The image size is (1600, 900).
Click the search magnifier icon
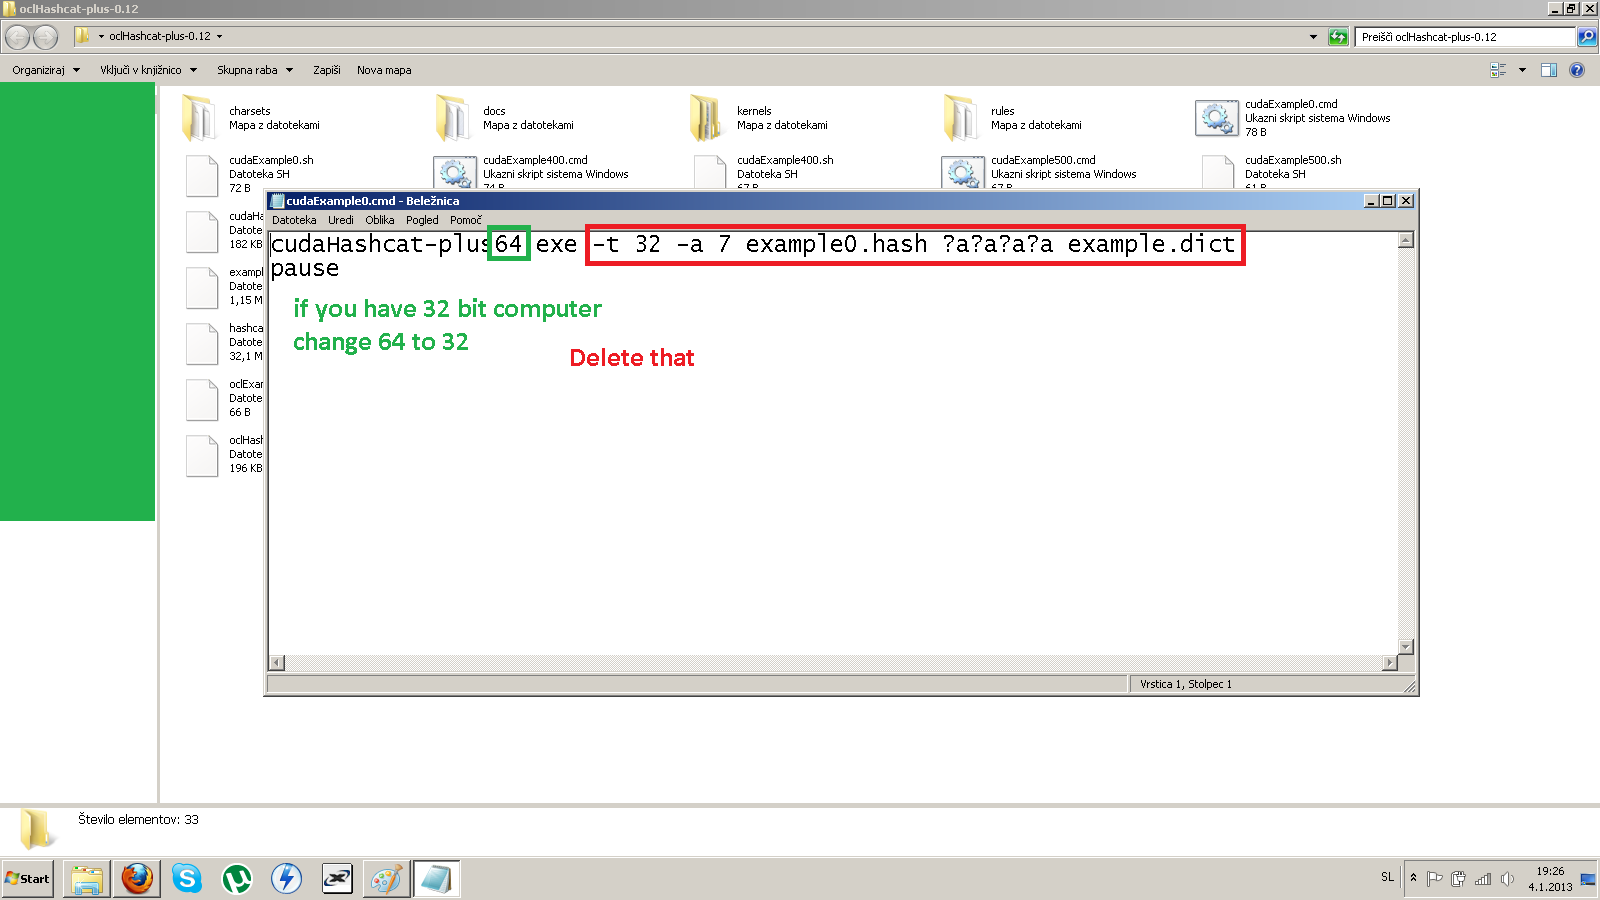coord(1587,37)
